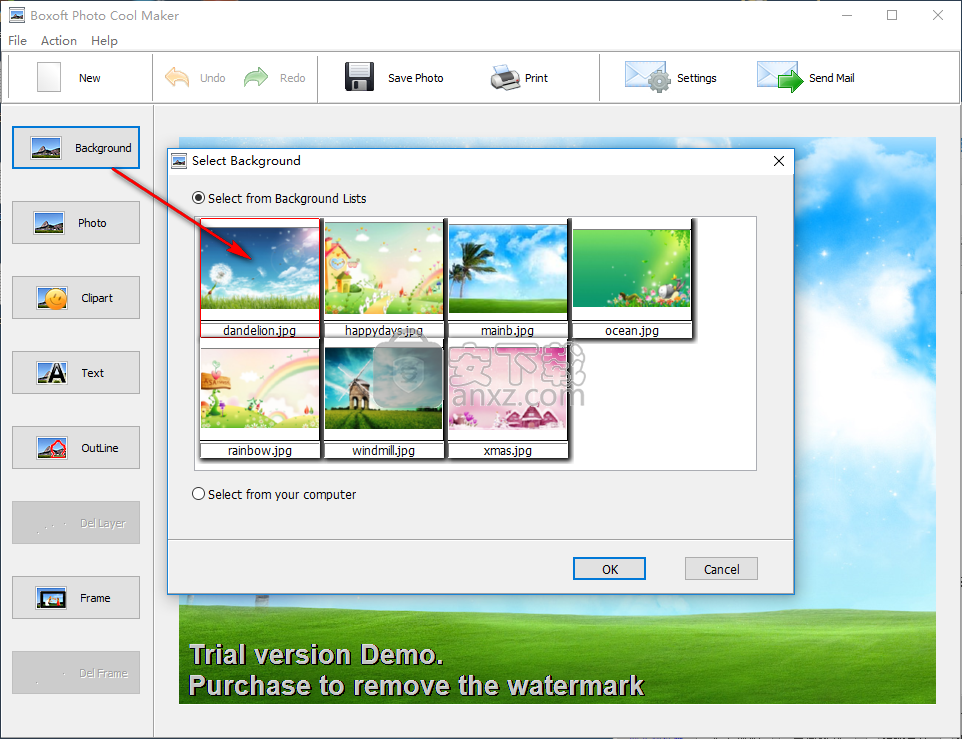Click the Send Mail toolbar label

tap(831, 78)
